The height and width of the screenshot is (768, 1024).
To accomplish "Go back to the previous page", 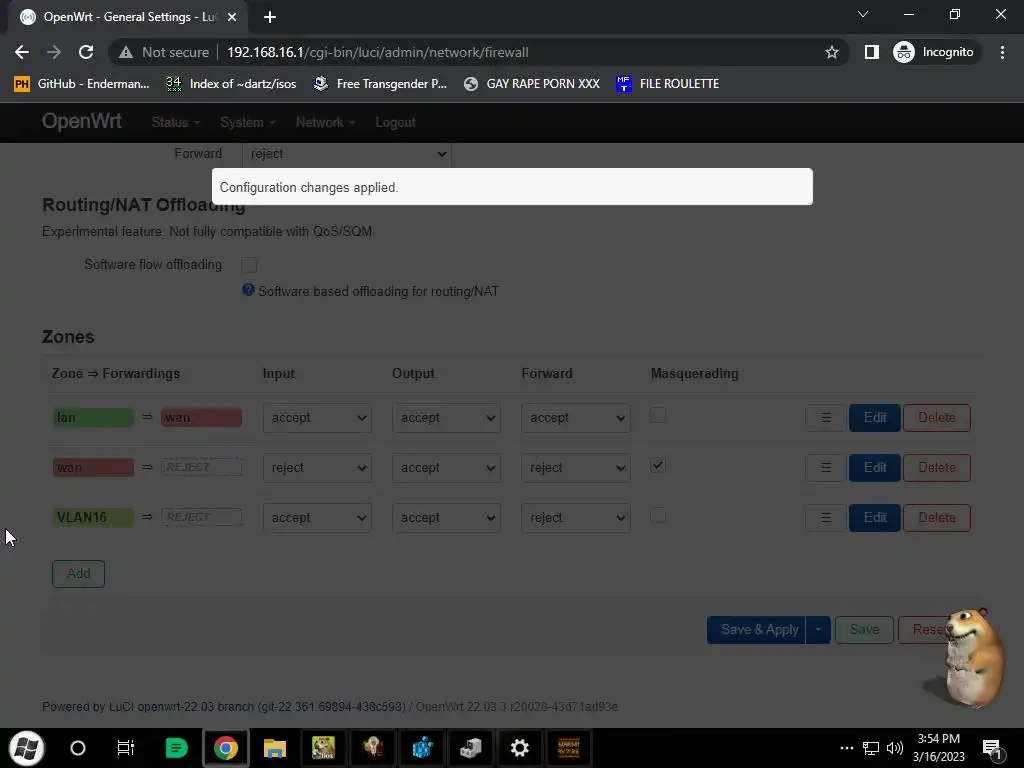I will 22,52.
